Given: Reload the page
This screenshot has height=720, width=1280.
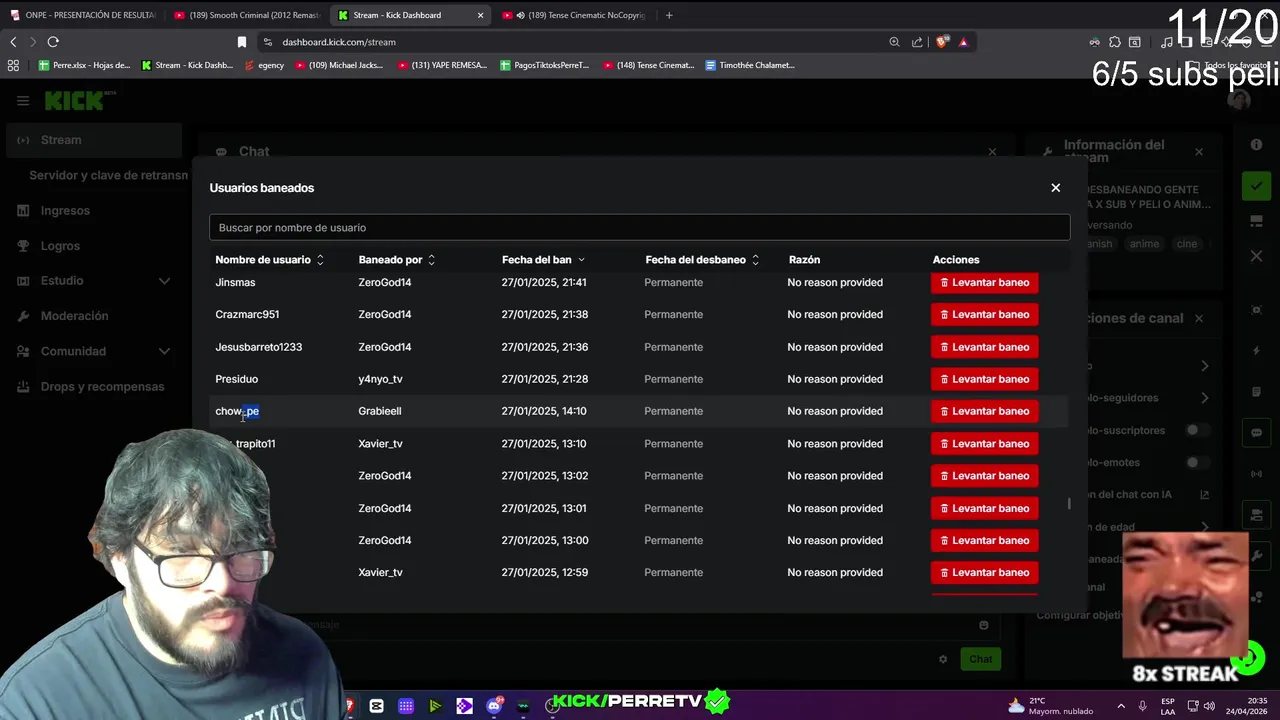Looking at the screenshot, I should 53,42.
